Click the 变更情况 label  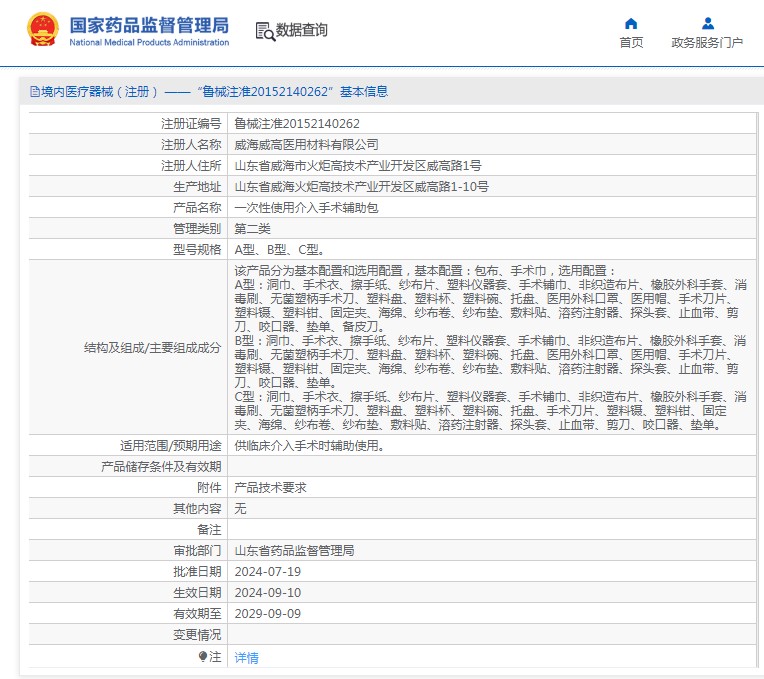pos(197,634)
